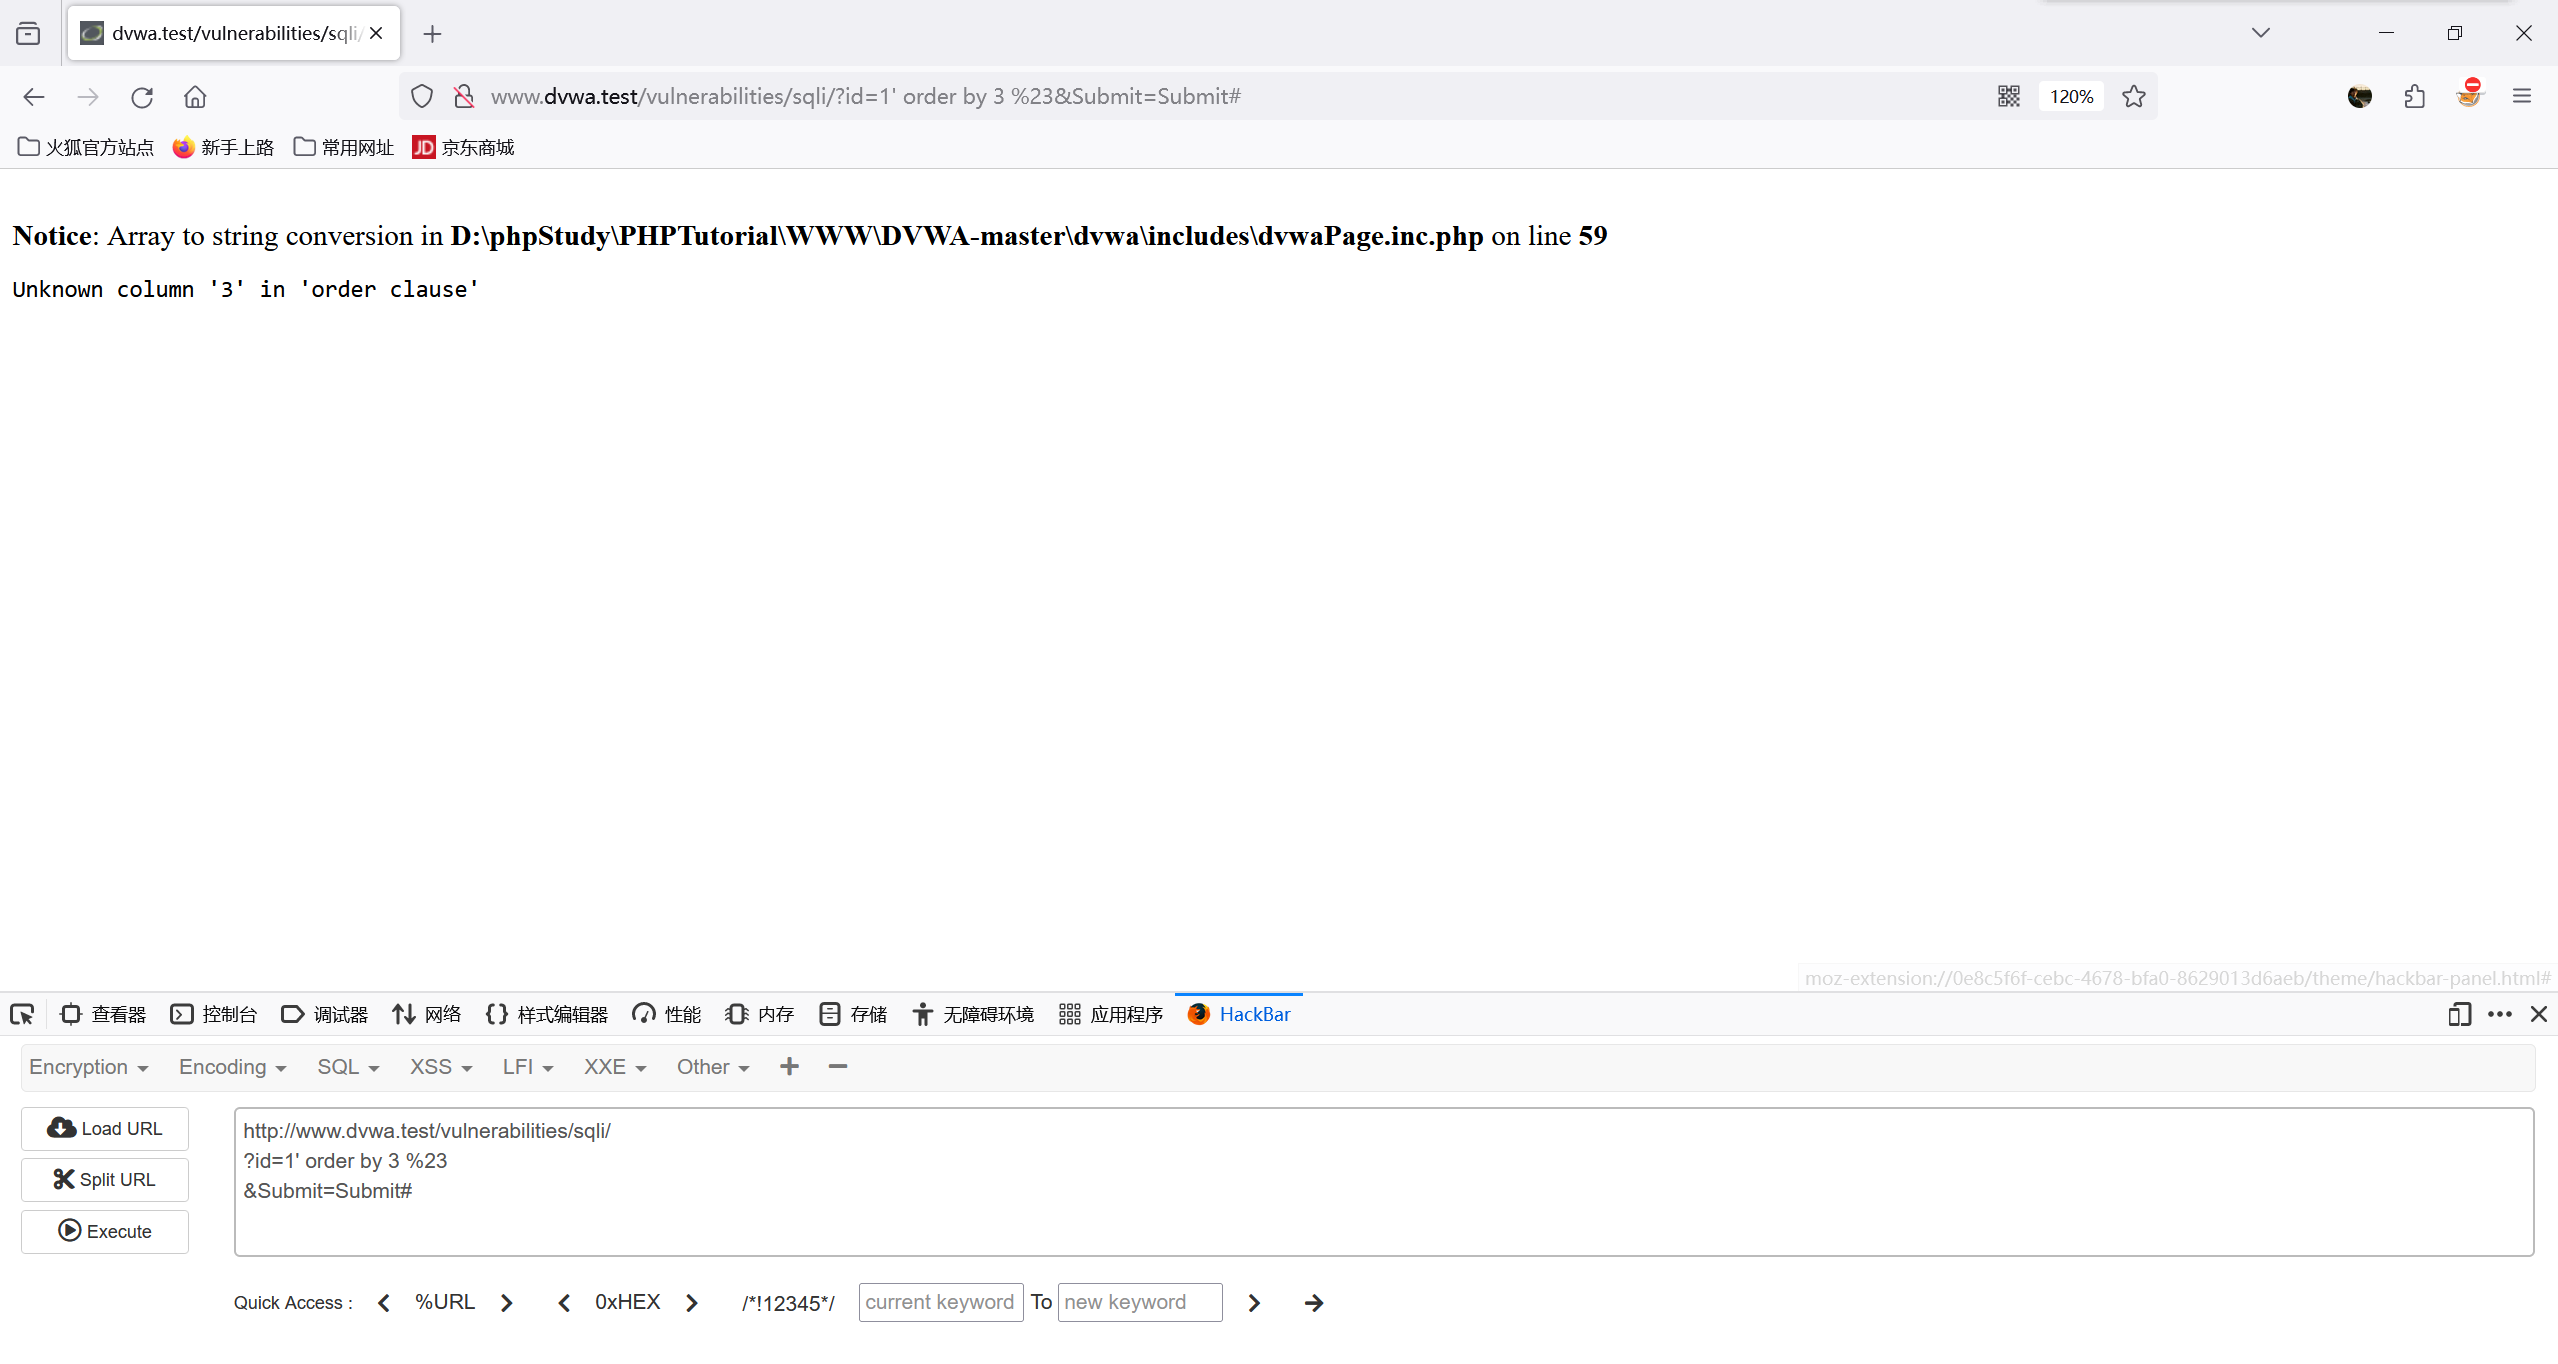The height and width of the screenshot is (1364, 2558).
Task: Open the 新手上路 bookmark
Action: coord(223,147)
